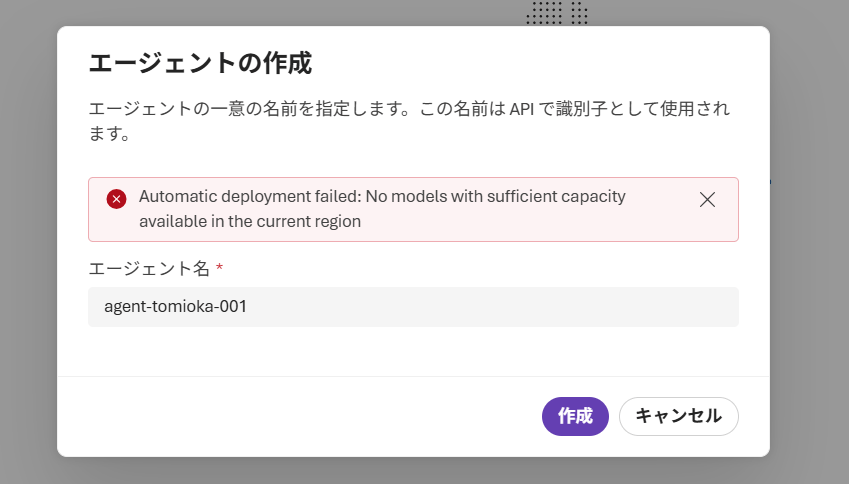Click the エージェントの作成 dialog title
The image size is (849, 484).
click(x=200, y=64)
